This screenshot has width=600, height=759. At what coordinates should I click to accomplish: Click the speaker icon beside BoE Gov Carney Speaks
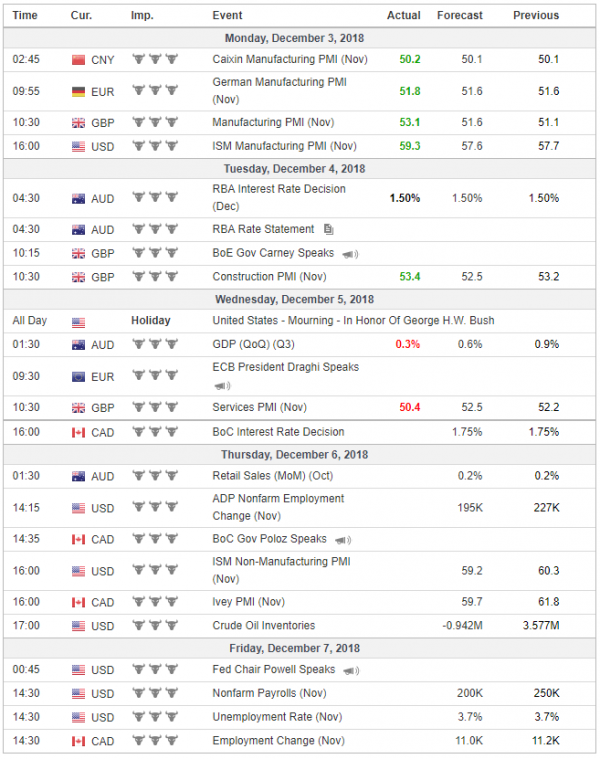tap(350, 254)
